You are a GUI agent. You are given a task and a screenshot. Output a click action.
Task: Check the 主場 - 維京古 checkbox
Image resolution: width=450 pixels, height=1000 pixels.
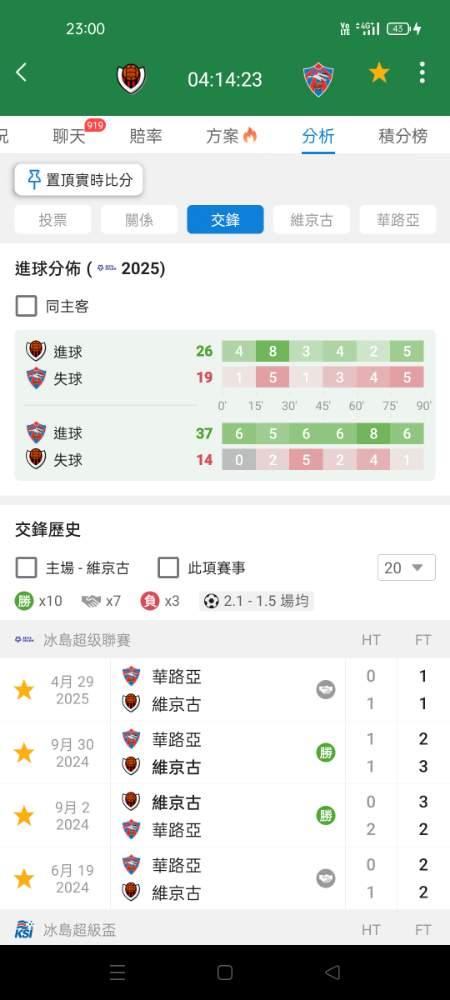26,568
